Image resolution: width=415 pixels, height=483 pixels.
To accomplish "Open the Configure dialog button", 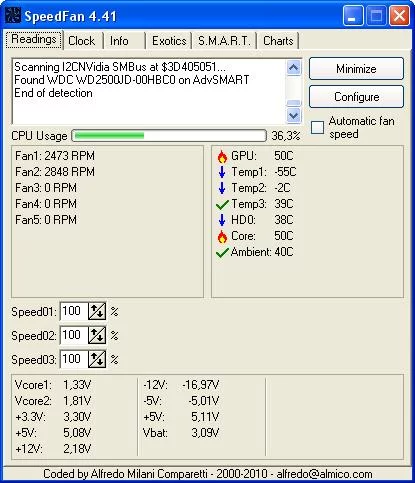I will [x=356, y=97].
